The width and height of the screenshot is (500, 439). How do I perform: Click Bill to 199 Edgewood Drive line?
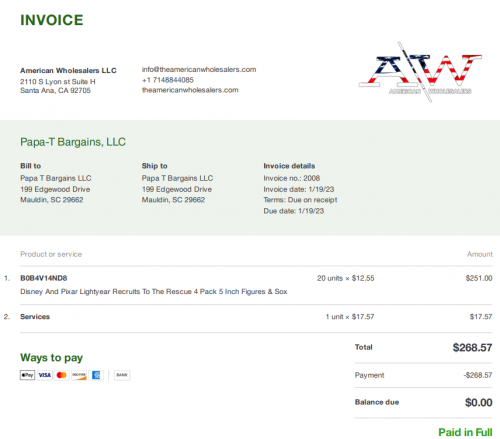55,189
